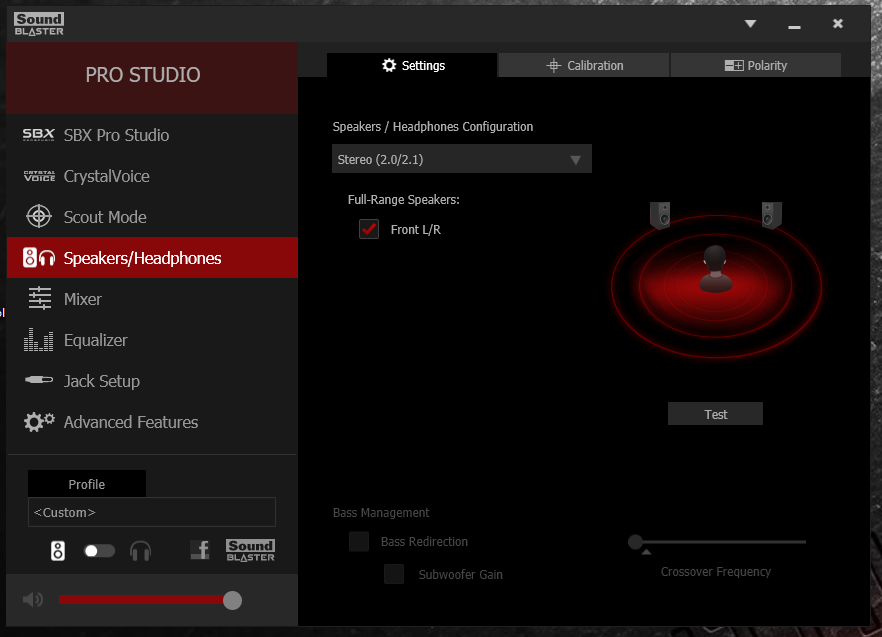Viewport: 882px width, 637px height.
Task: Click the Scout Mode crosshair icon
Action: (39, 217)
